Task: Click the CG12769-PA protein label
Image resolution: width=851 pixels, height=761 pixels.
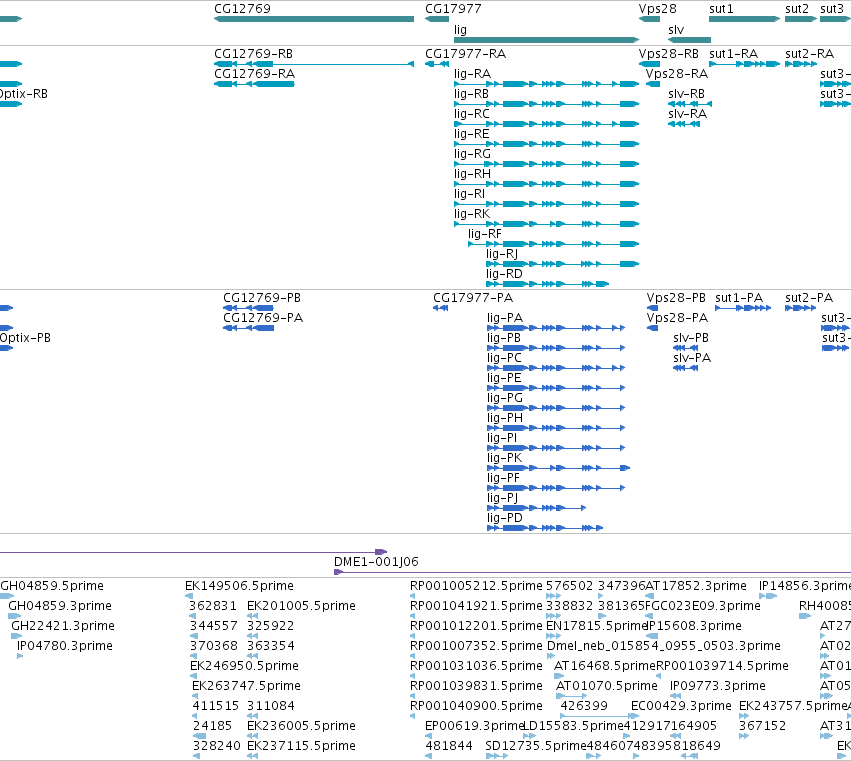Action: 263,318
